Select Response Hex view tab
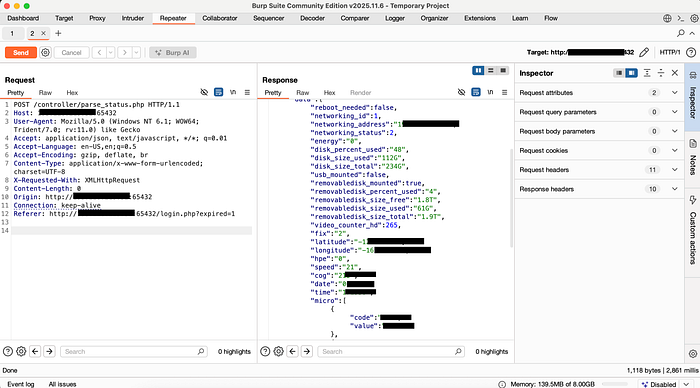700x388 pixels. tap(329, 93)
